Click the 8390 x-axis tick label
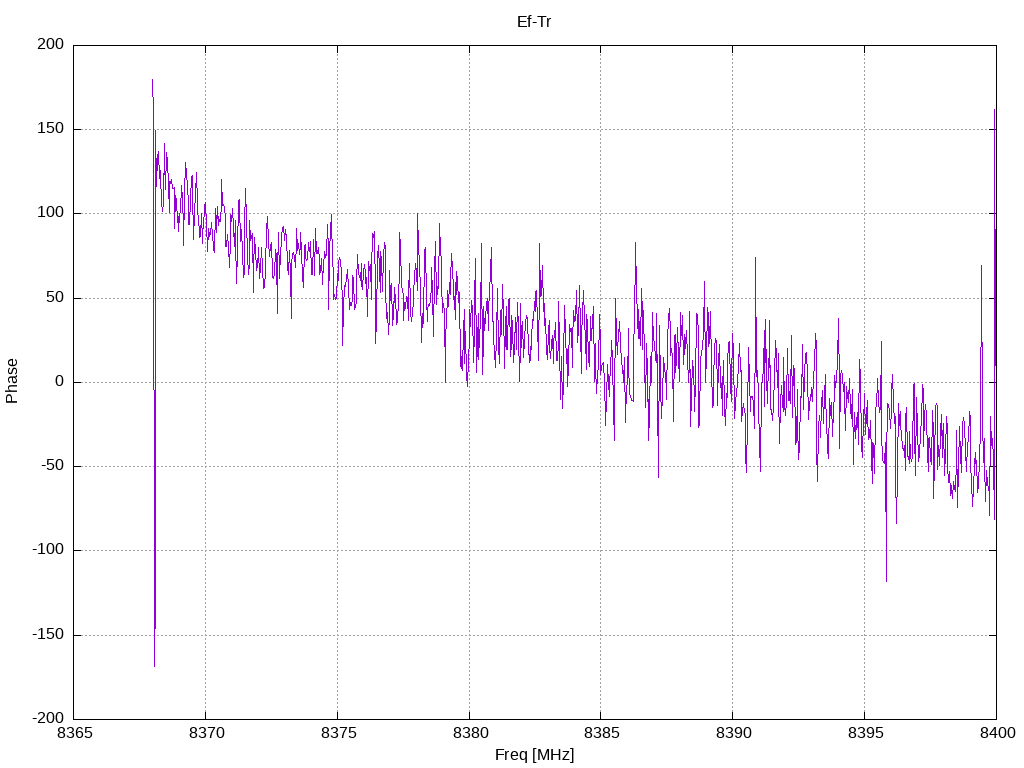The height and width of the screenshot is (768, 1024). pyautogui.click(x=733, y=733)
